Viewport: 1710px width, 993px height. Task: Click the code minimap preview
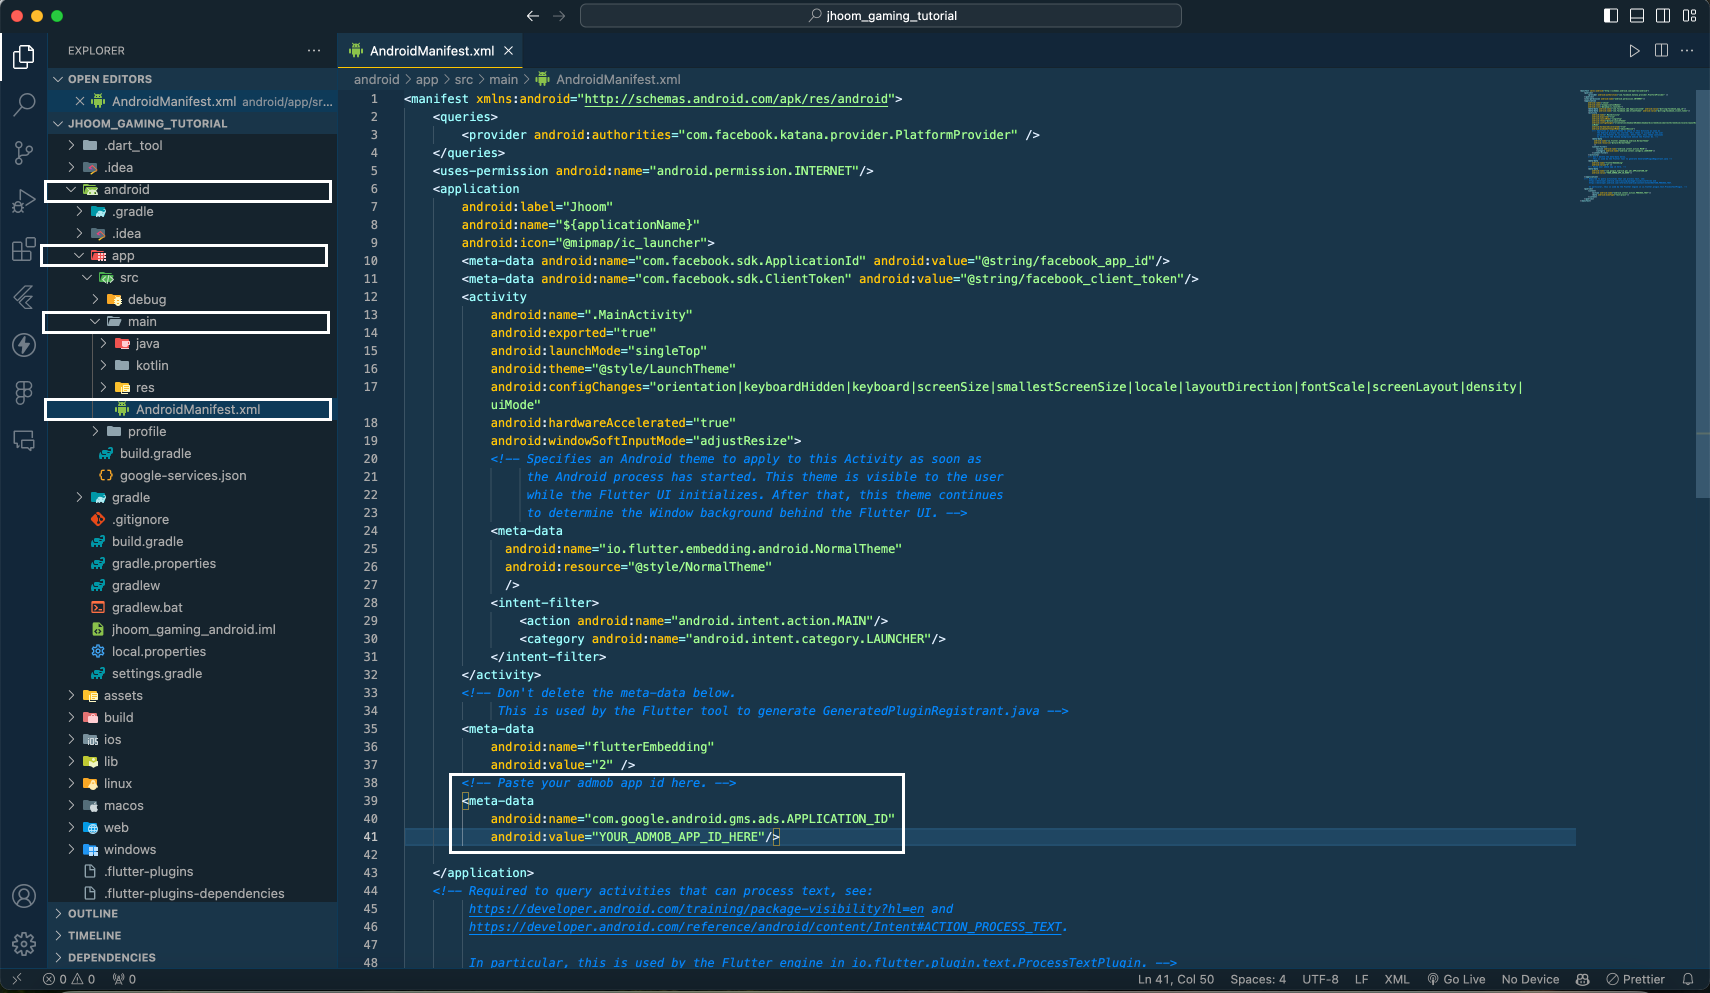1635,145
